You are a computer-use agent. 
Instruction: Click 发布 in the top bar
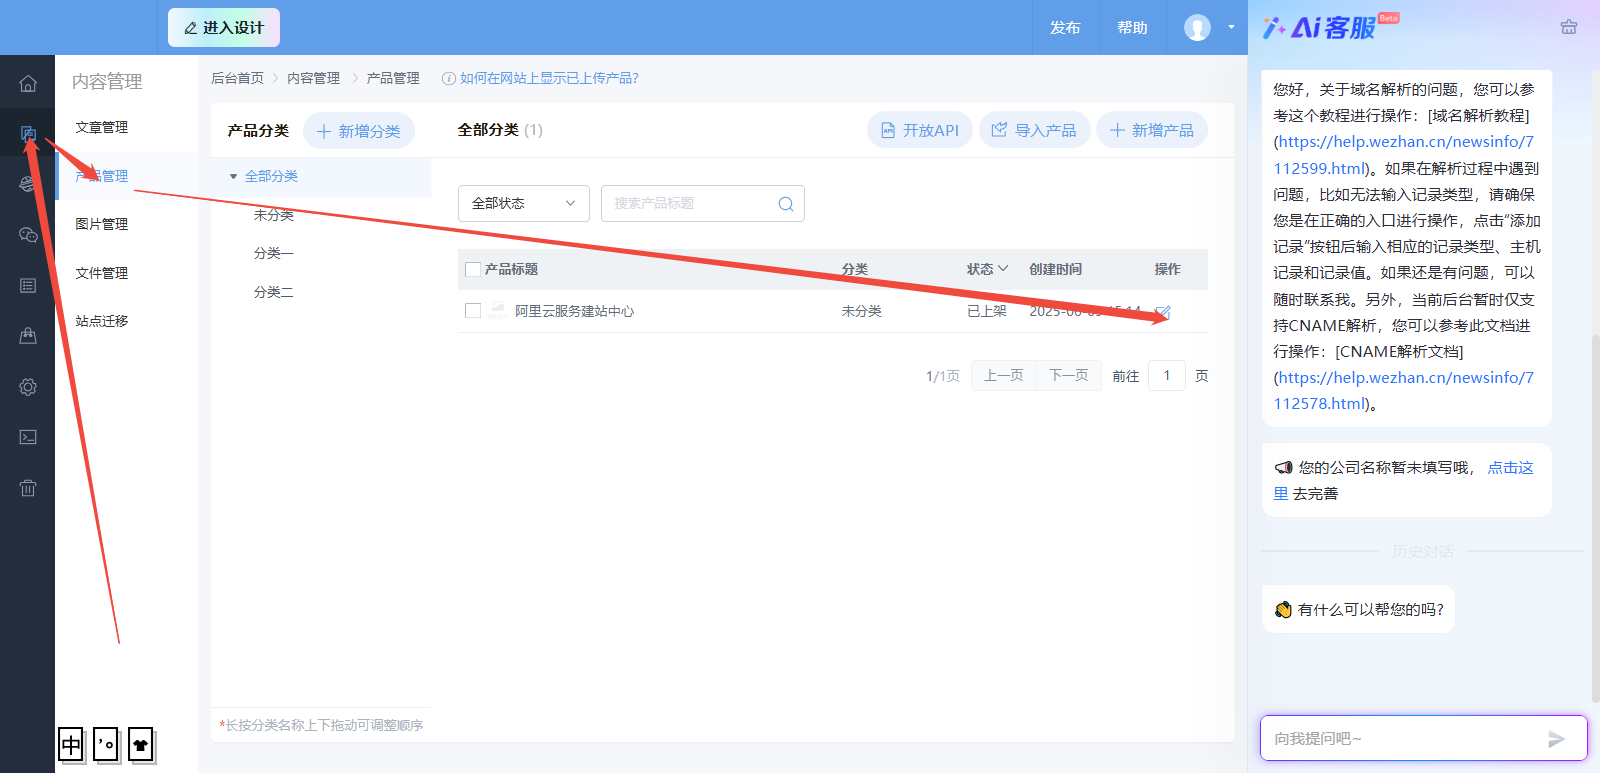[1065, 28]
